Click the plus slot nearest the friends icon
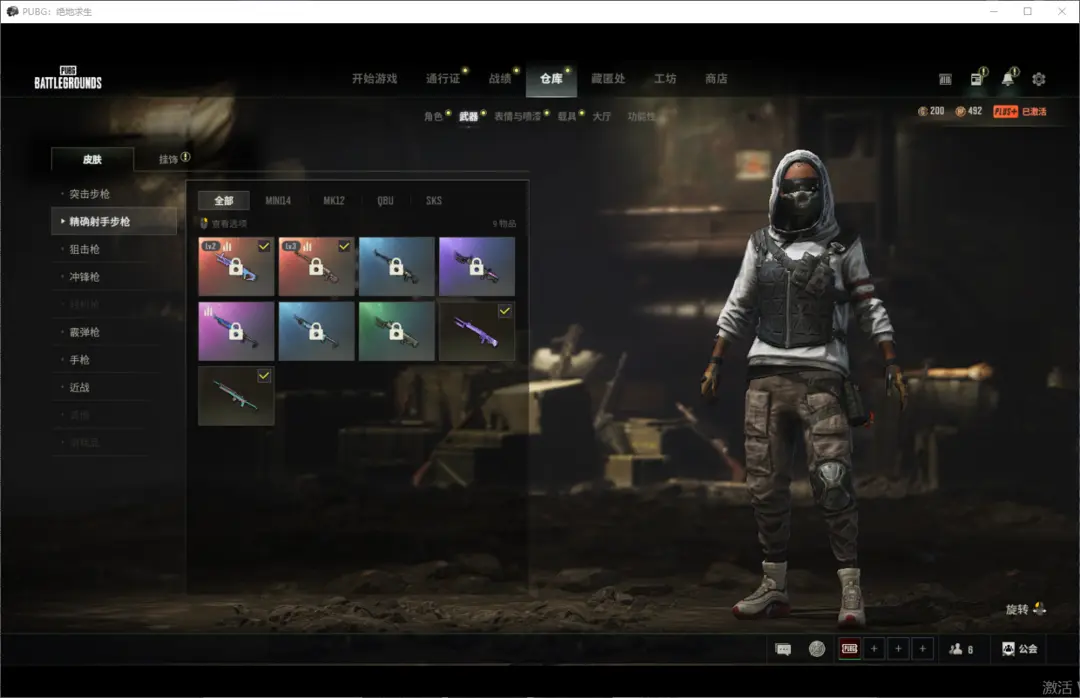 pos(922,648)
